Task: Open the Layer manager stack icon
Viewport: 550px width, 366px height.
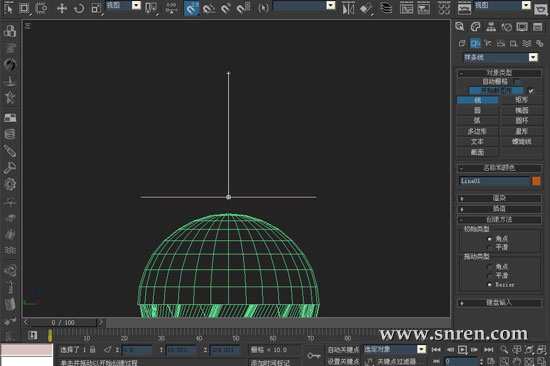Action: [387, 8]
